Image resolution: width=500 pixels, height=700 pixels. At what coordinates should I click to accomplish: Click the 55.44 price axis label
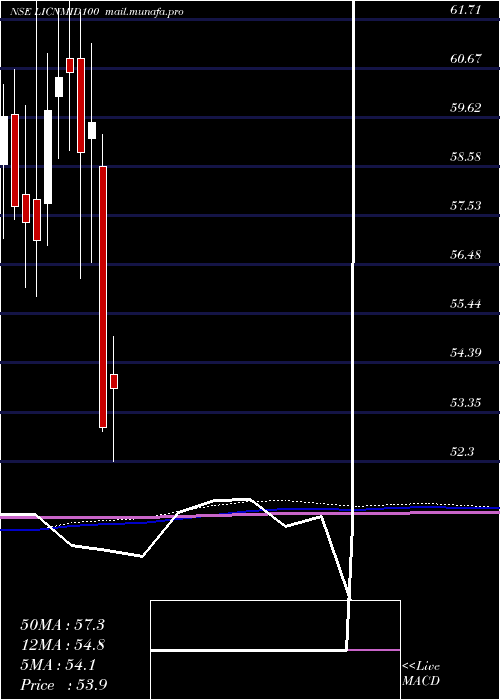click(466, 304)
